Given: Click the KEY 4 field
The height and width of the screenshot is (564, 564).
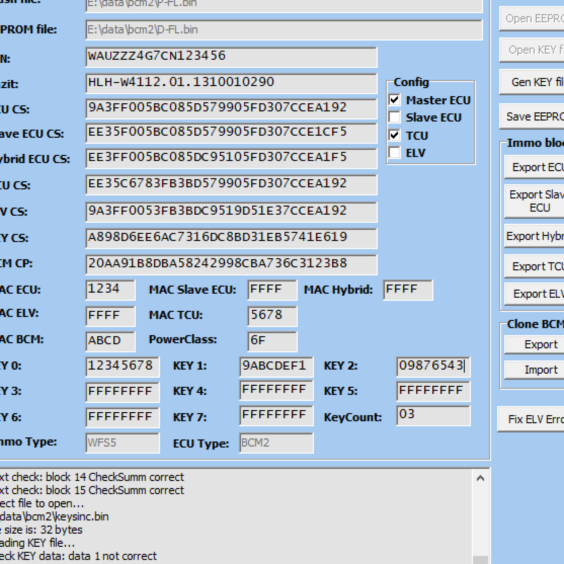Looking at the screenshot, I should (x=276, y=391).
